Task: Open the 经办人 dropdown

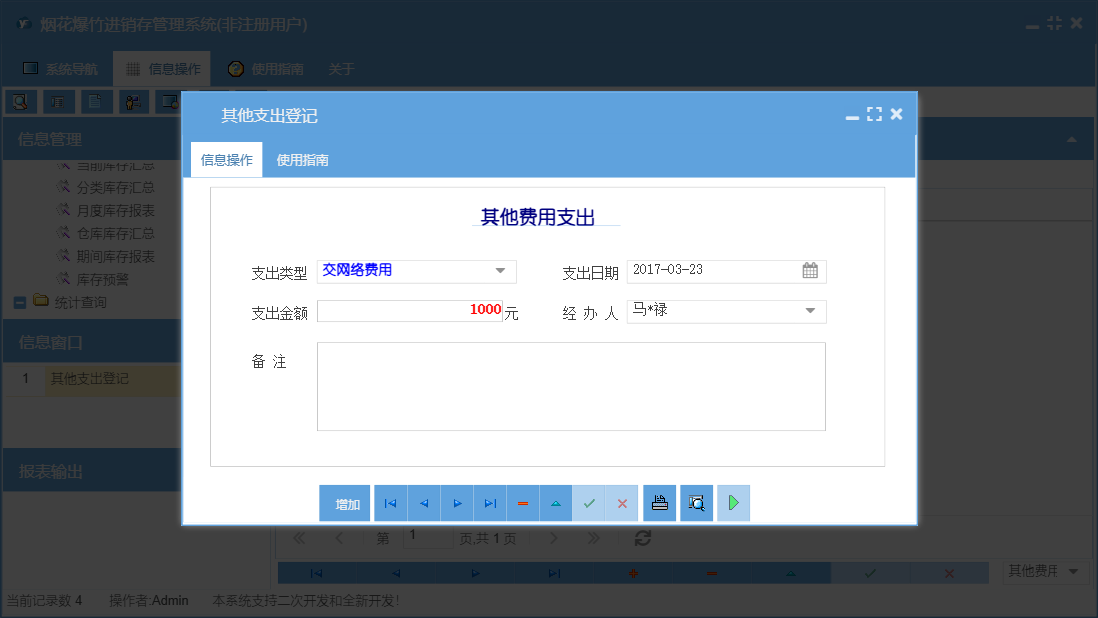Action: pos(812,312)
